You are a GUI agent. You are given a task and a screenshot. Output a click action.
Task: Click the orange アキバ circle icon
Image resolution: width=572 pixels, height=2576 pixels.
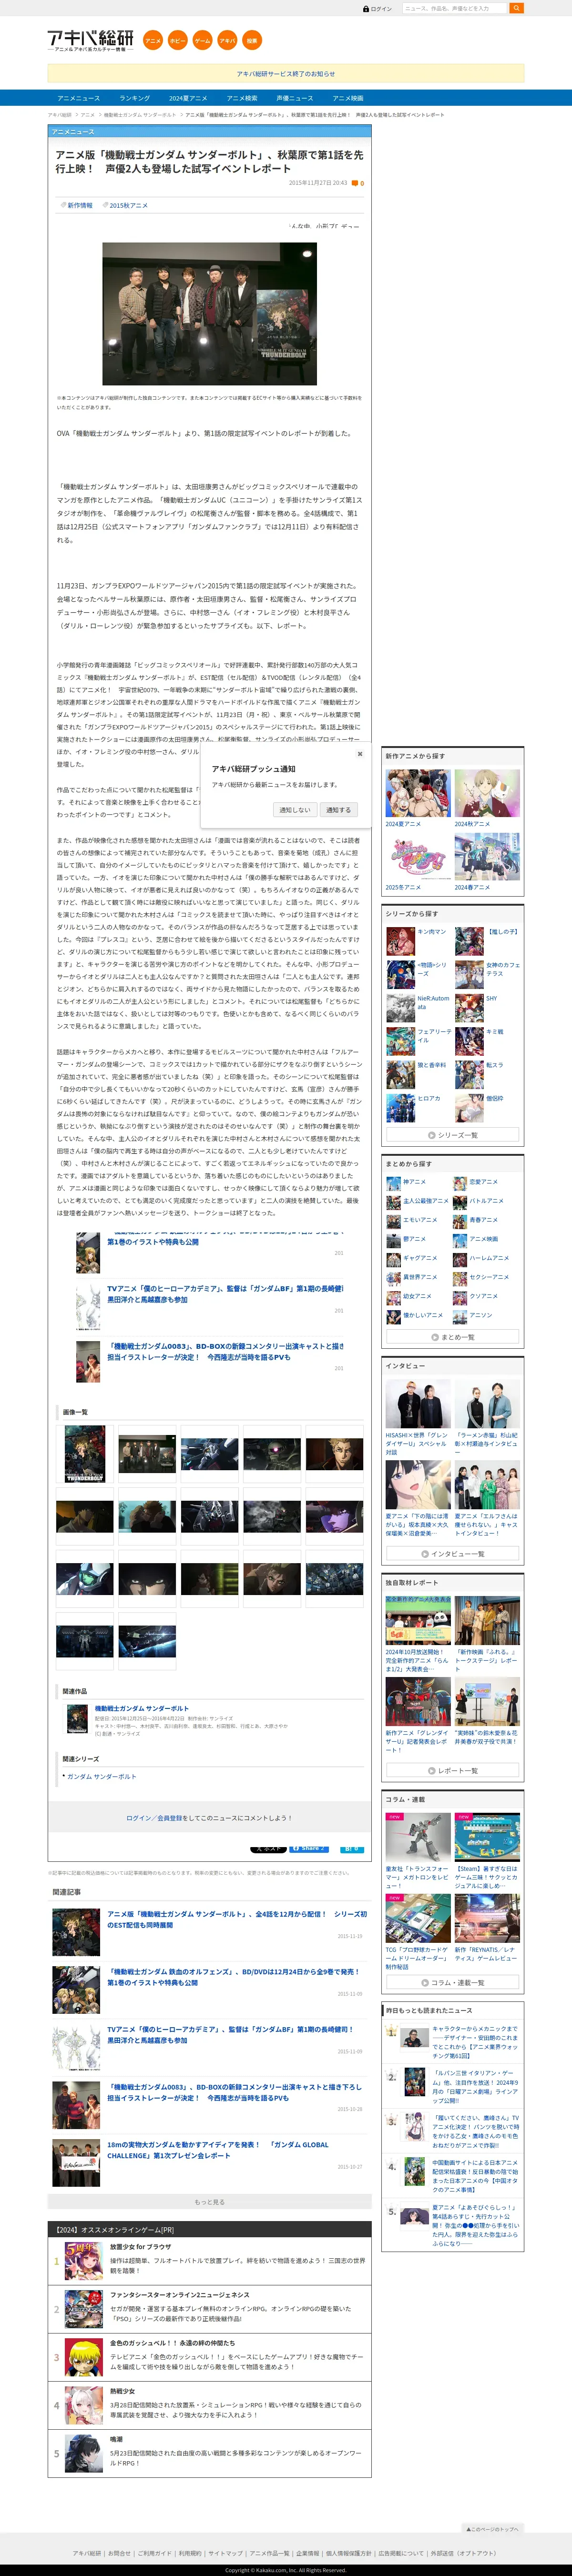(227, 41)
